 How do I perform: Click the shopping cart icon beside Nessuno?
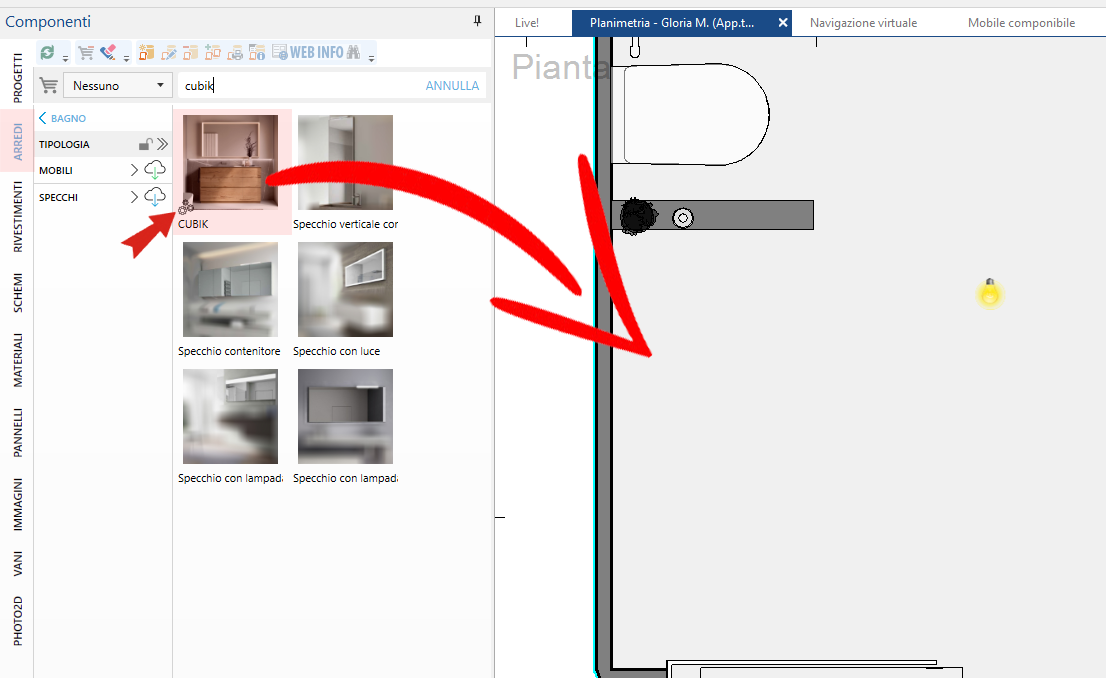pyautogui.click(x=49, y=85)
